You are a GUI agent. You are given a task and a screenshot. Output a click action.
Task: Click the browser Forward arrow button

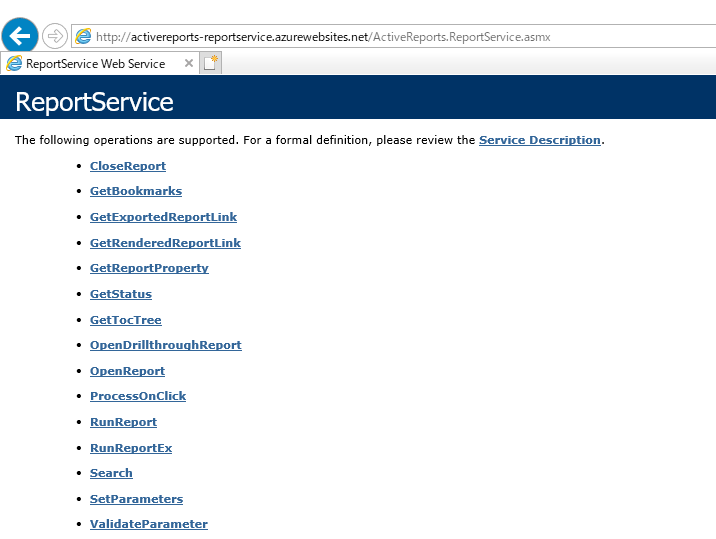(x=55, y=36)
